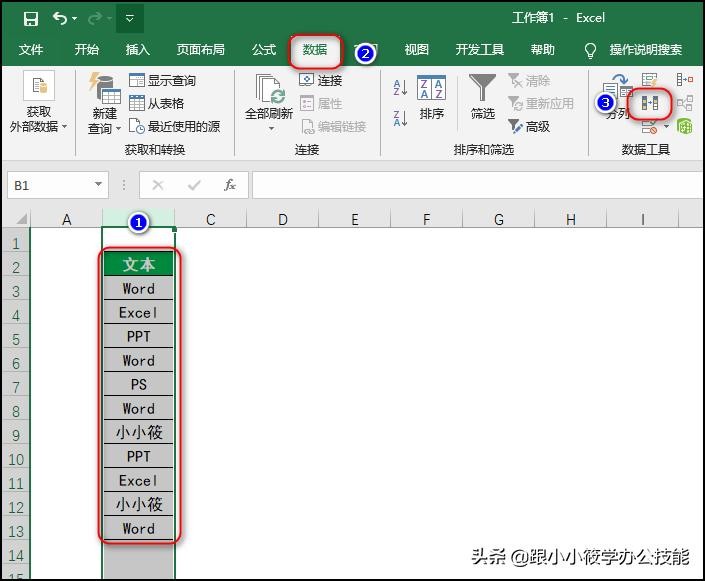
Task: Open the File menu tab
Action: pyautogui.click(x=31, y=50)
